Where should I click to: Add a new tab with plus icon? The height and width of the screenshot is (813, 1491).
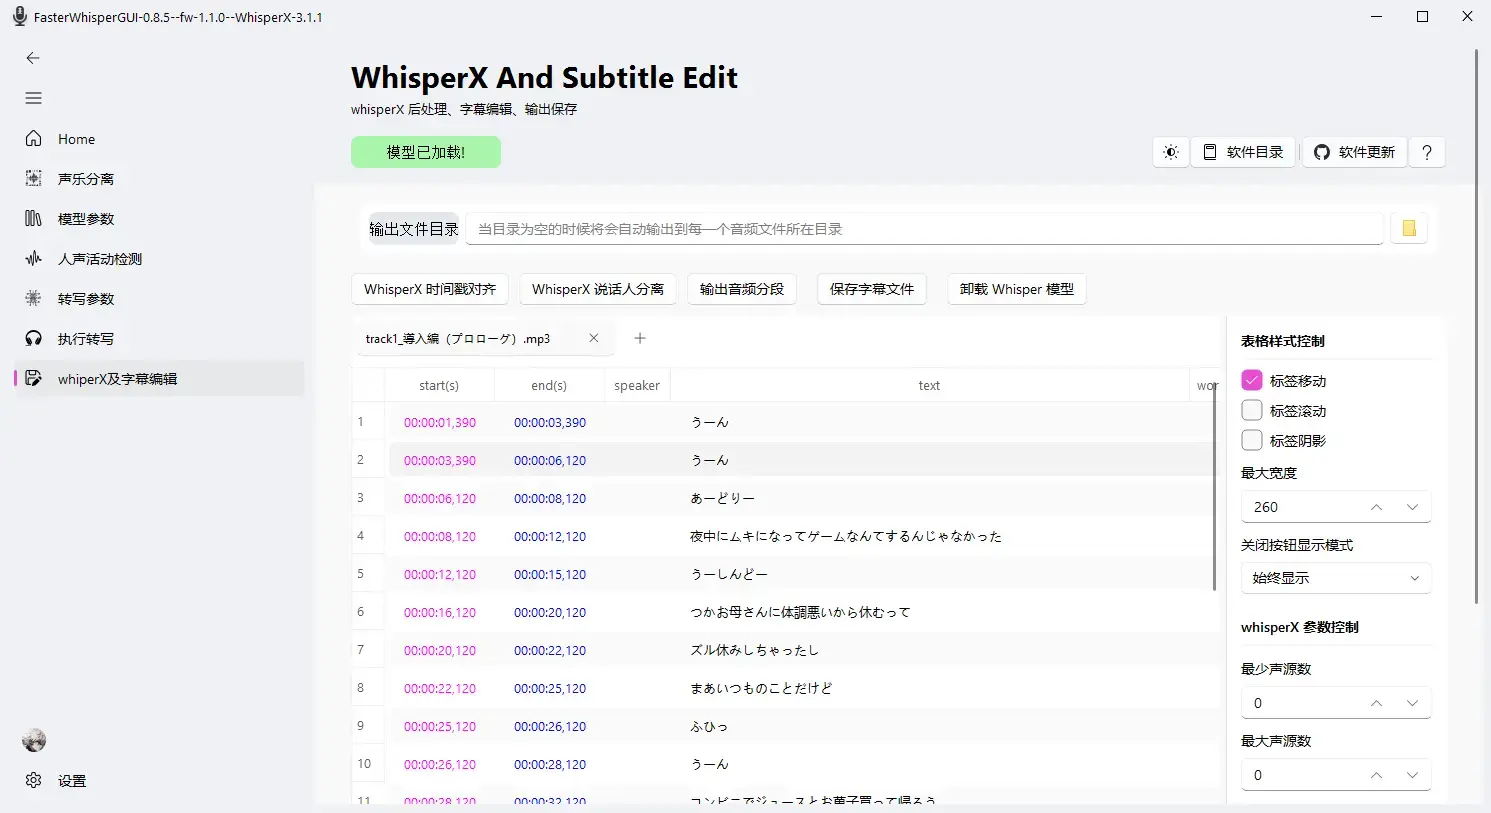click(640, 338)
